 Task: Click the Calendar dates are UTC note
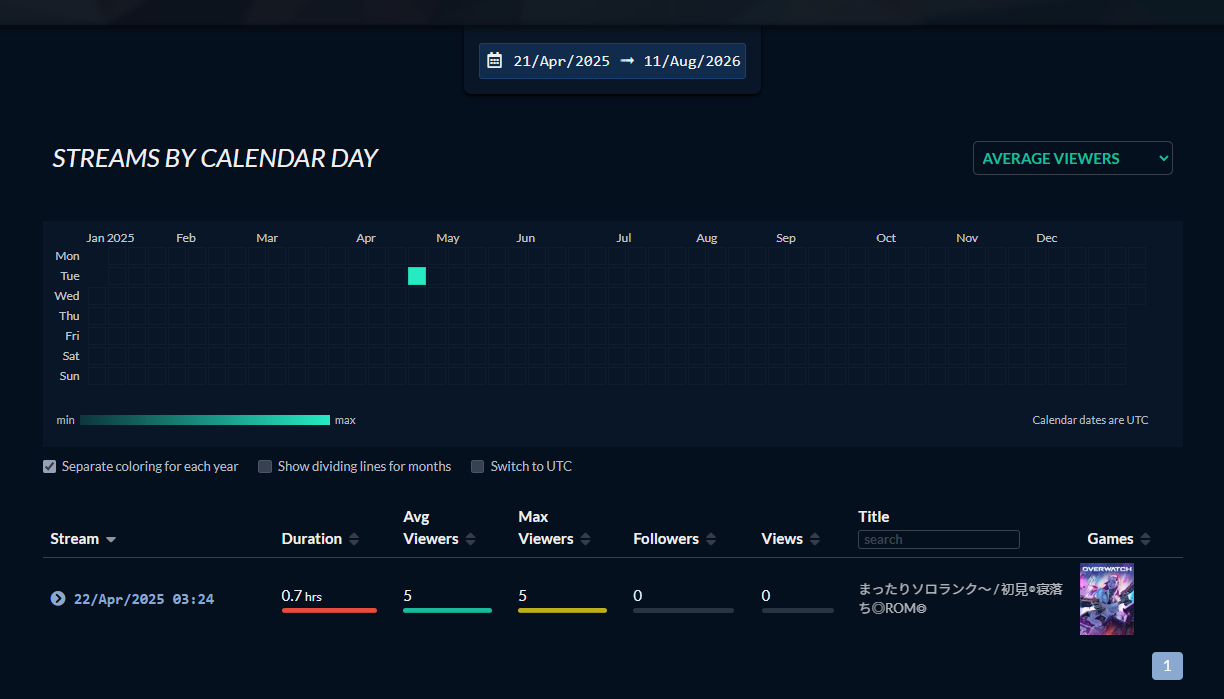pyautogui.click(x=1090, y=420)
